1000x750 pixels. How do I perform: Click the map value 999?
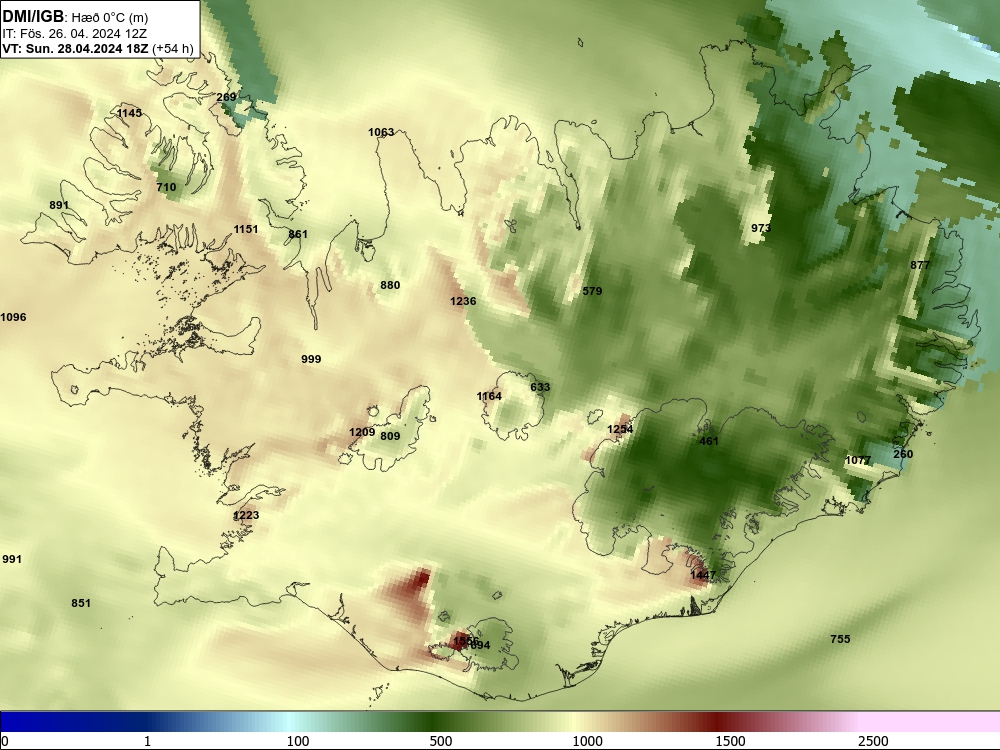point(311,359)
